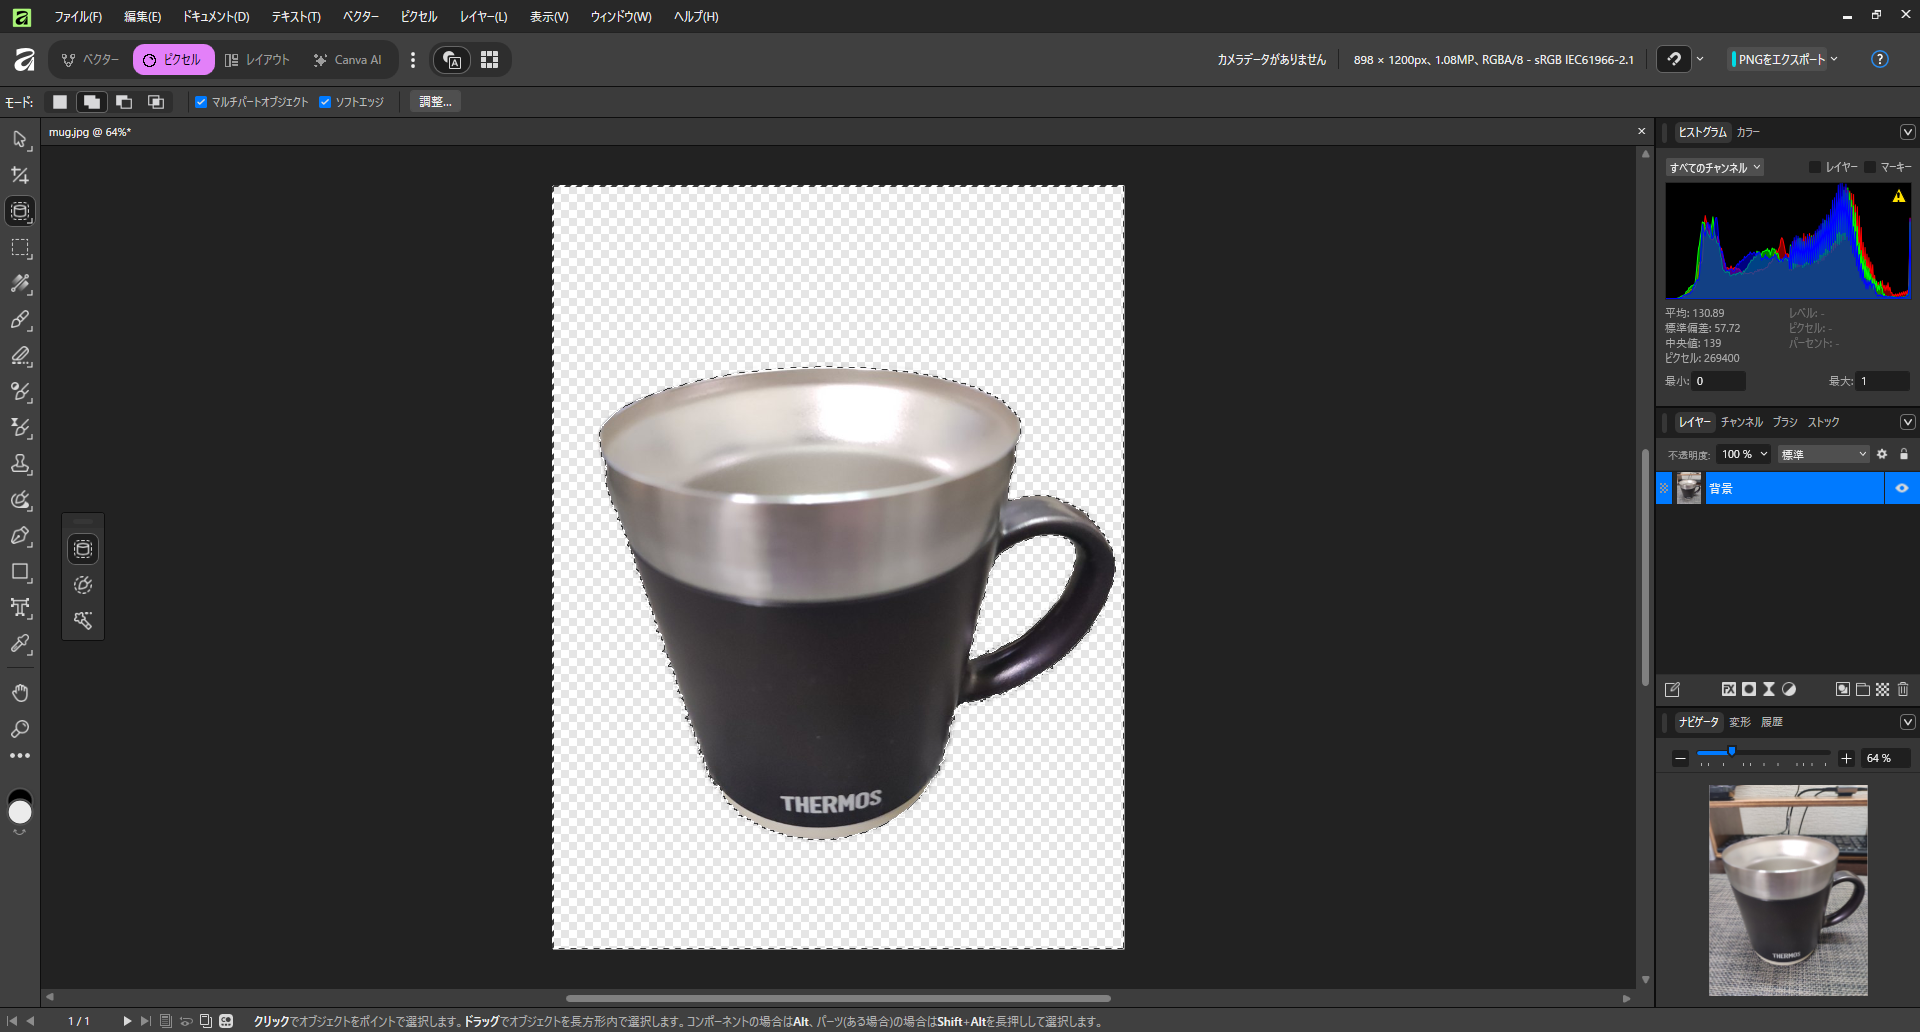
Task: Add a group with the folder icon
Action: [x=1863, y=689]
